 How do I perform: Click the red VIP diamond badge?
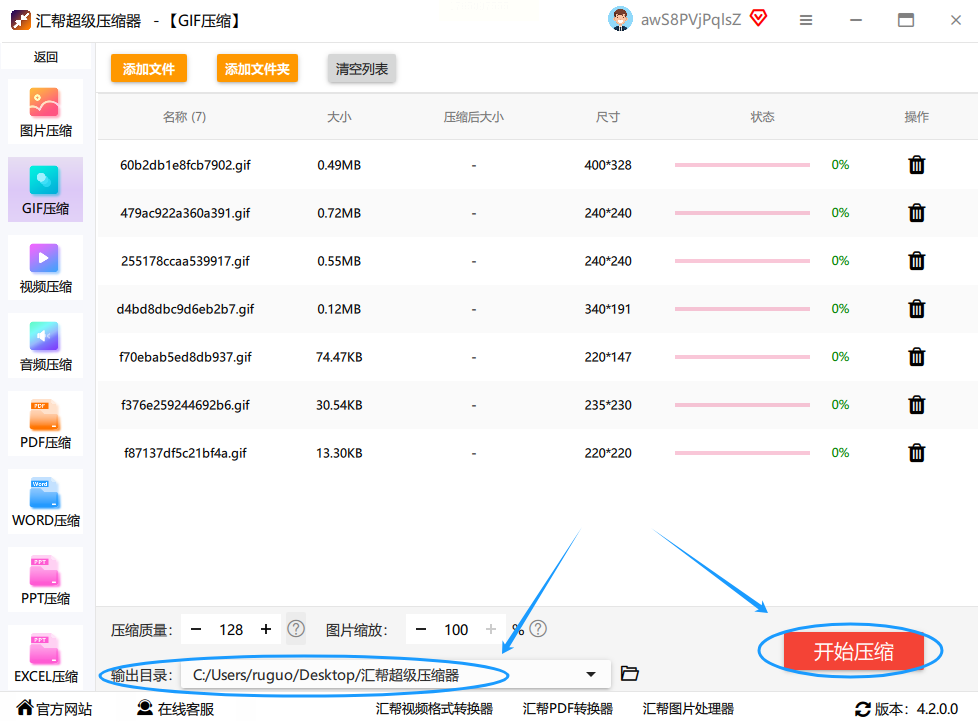pos(758,18)
